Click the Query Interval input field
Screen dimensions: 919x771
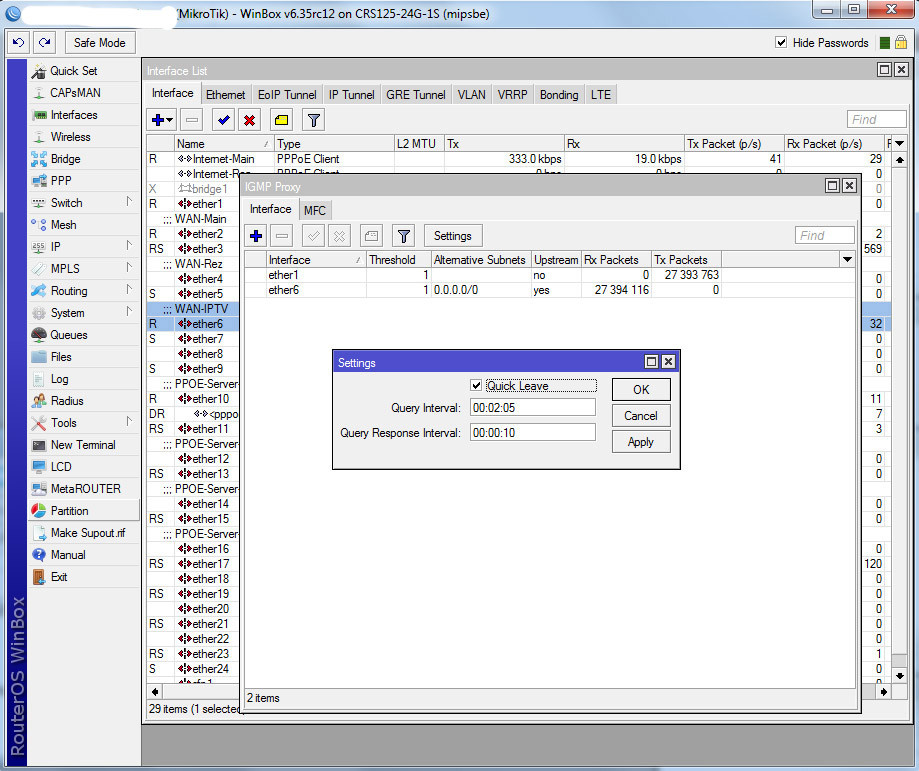tap(532, 408)
